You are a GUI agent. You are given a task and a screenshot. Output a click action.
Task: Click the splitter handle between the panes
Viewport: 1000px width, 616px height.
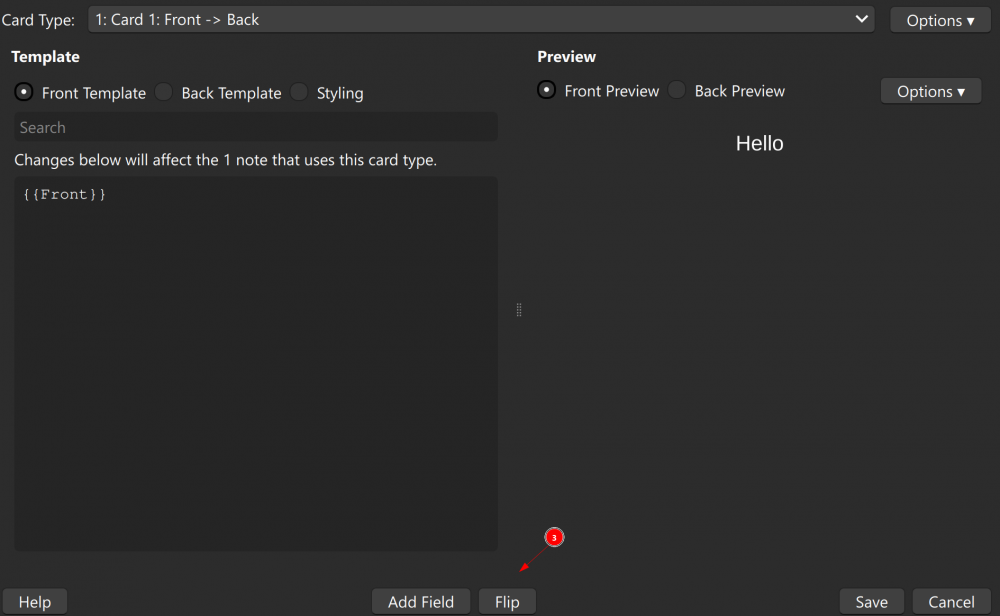(x=519, y=310)
